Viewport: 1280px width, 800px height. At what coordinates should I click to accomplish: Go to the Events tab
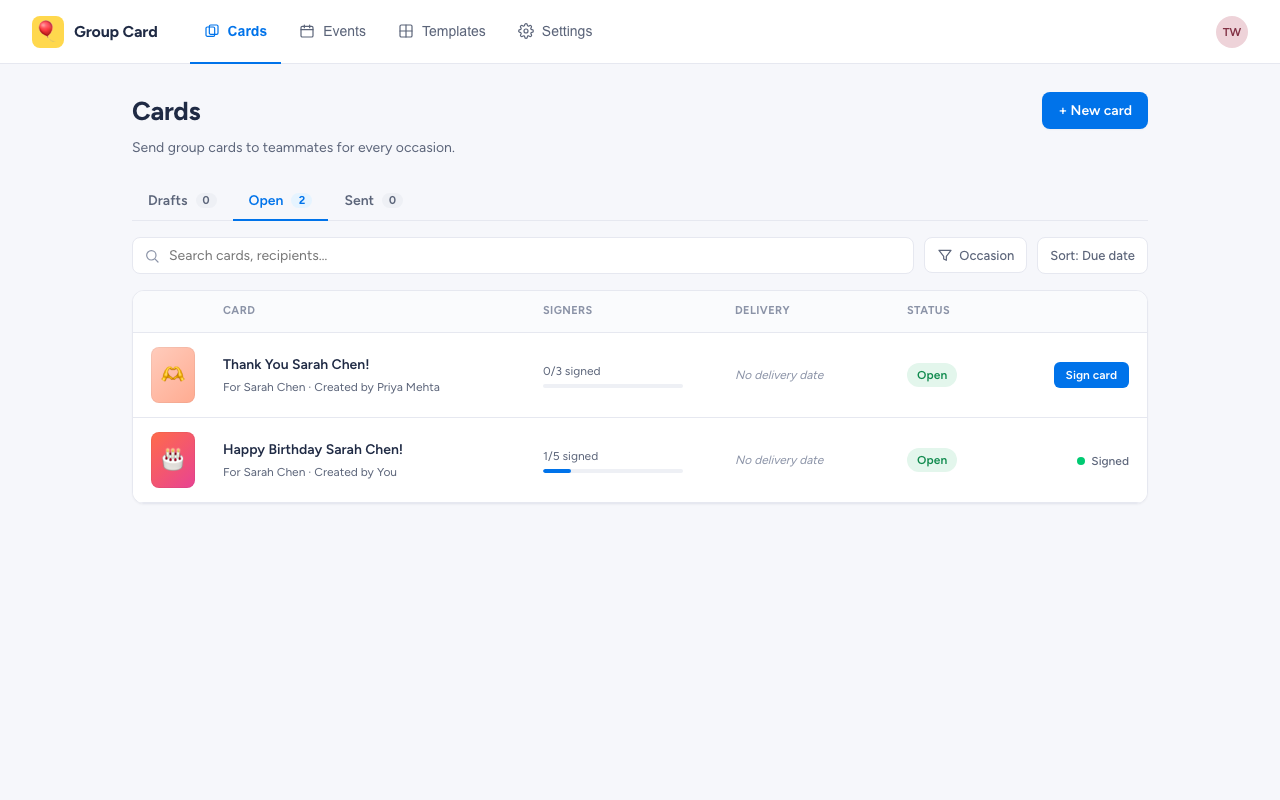(333, 31)
